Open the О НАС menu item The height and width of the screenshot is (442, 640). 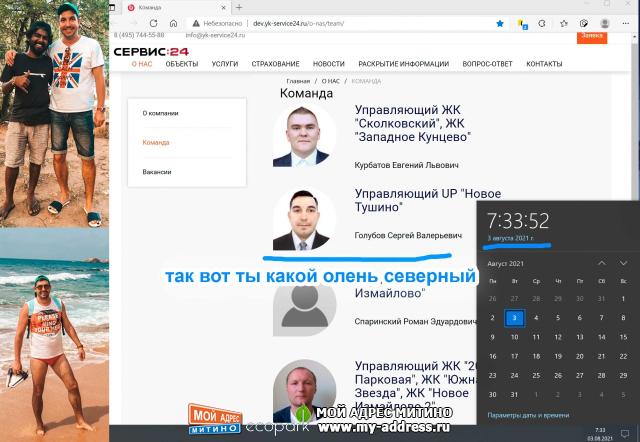tap(142, 64)
